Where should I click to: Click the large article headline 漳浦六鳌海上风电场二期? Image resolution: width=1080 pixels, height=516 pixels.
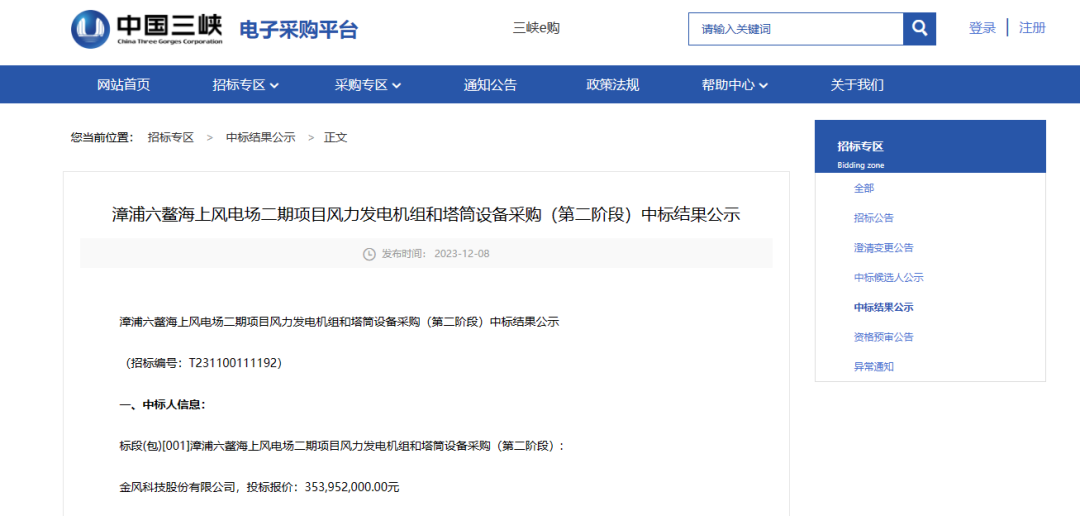[426, 214]
